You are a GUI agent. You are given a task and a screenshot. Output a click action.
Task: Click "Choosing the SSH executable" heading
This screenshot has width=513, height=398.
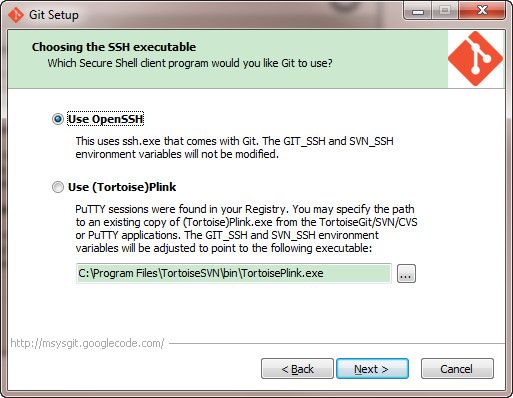coord(114,47)
